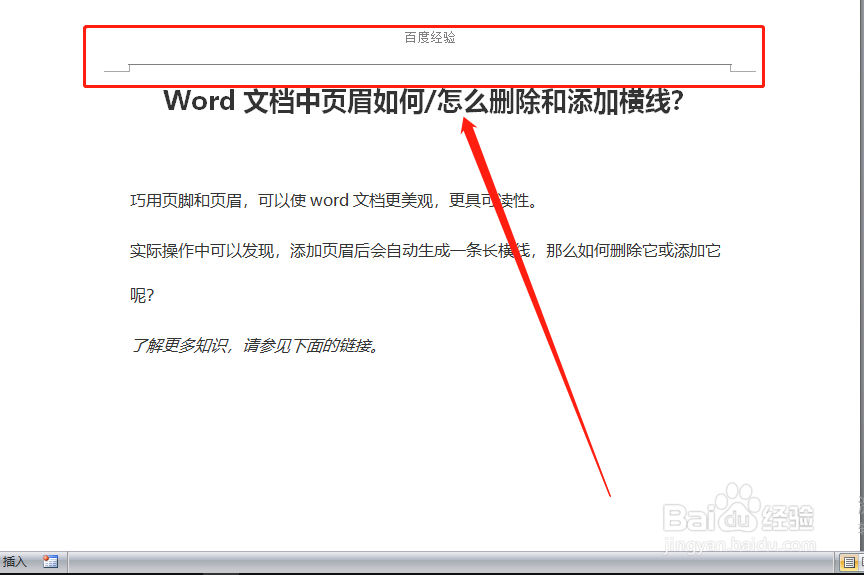Click the paragraph starting with 巧用页脚和页眉

pos(334,200)
